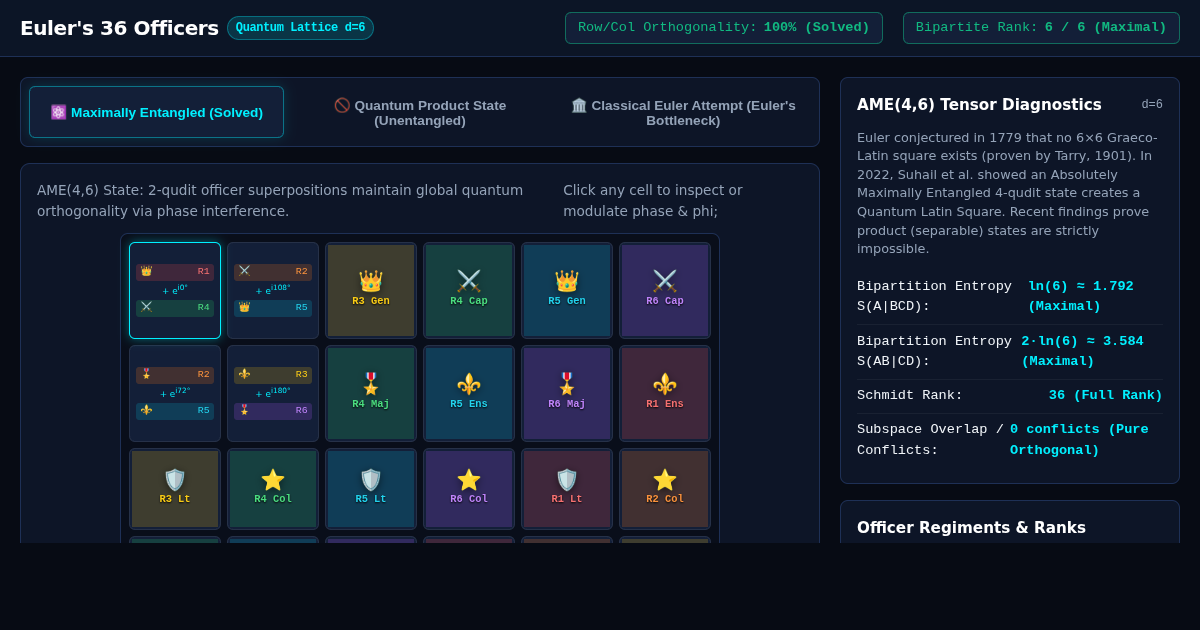Select the R5 Gen crown cell
1200x630 pixels.
tap(567, 291)
